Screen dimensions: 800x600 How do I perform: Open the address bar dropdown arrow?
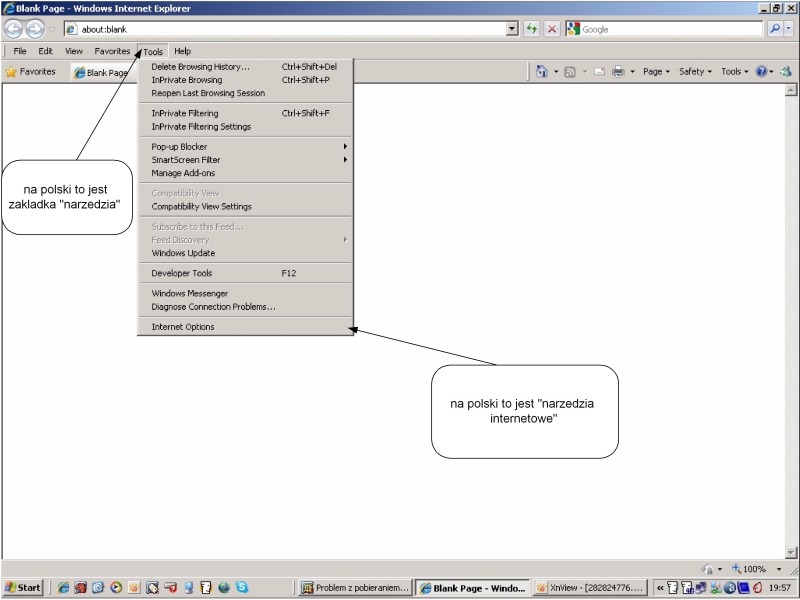tap(512, 29)
